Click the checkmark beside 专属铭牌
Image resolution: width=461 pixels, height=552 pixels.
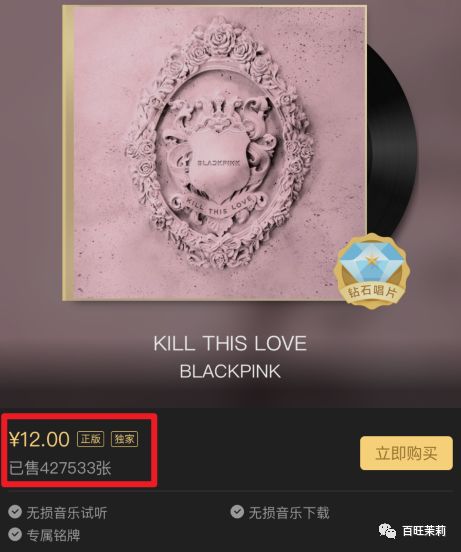click(15, 534)
